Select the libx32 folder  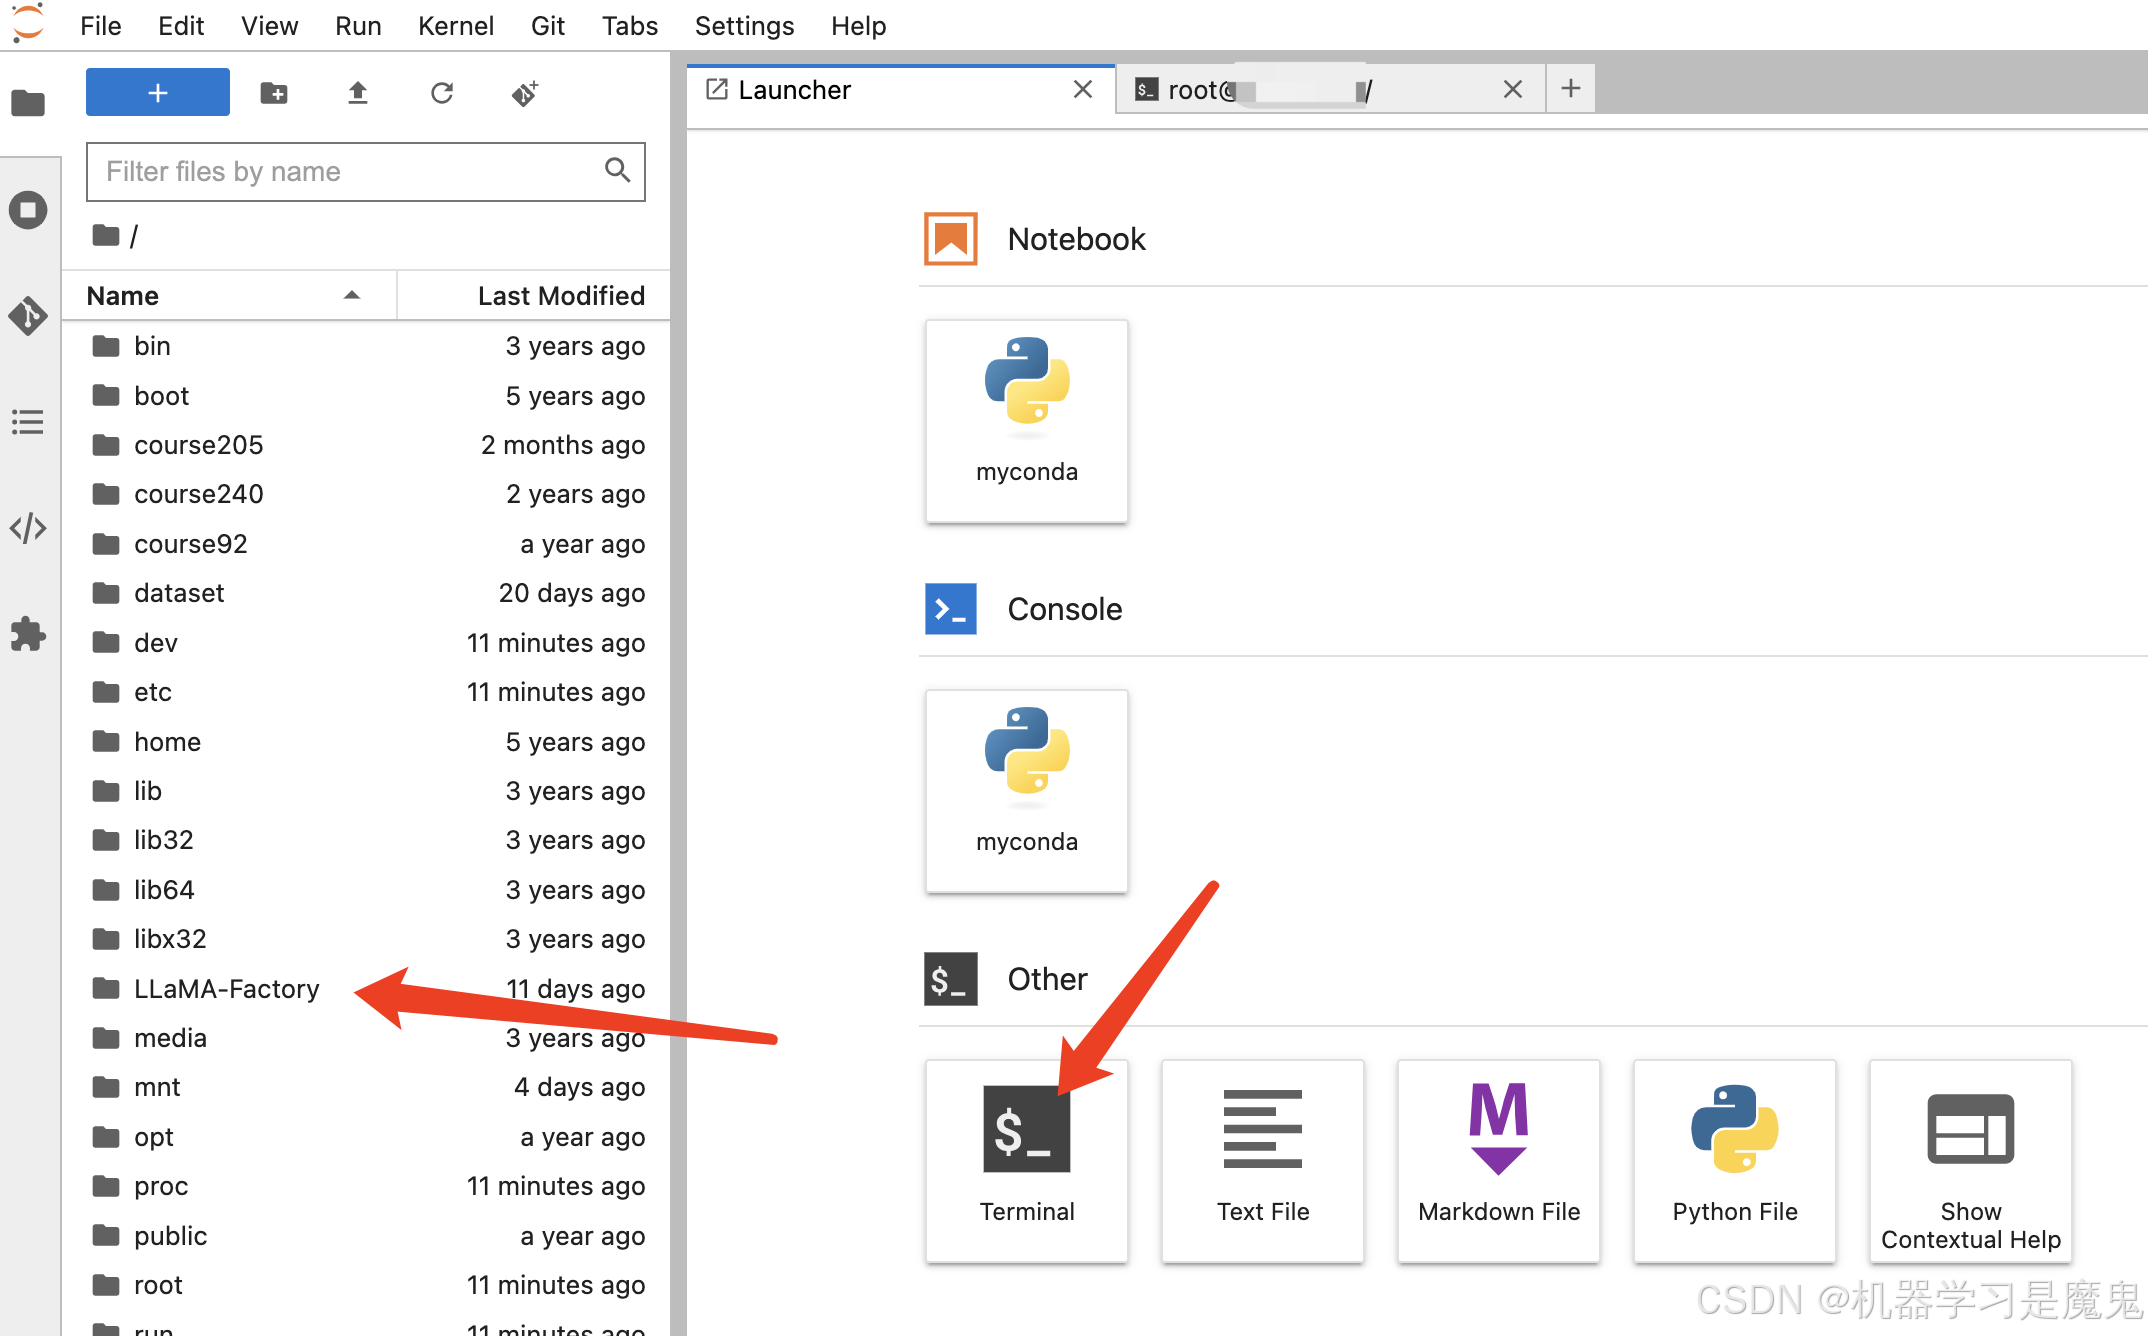(366, 939)
